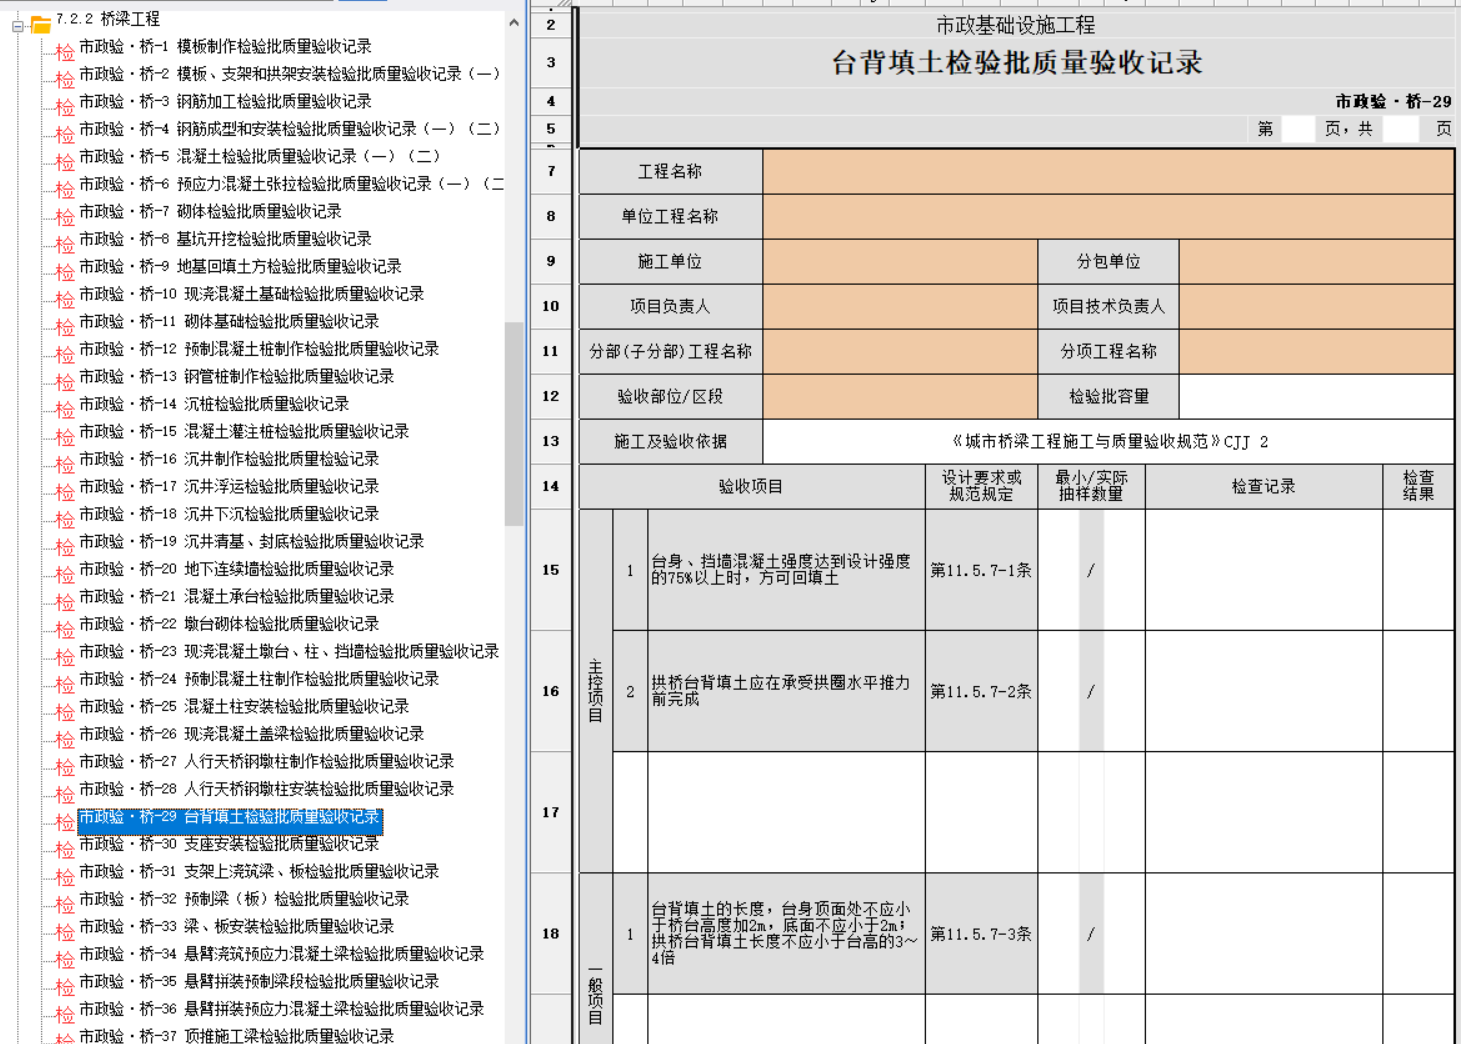Click the 检 icon beside 桥-15 混凝土灌注桩
This screenshot has width=1461, height=1044.
click(x=65, y=437)
